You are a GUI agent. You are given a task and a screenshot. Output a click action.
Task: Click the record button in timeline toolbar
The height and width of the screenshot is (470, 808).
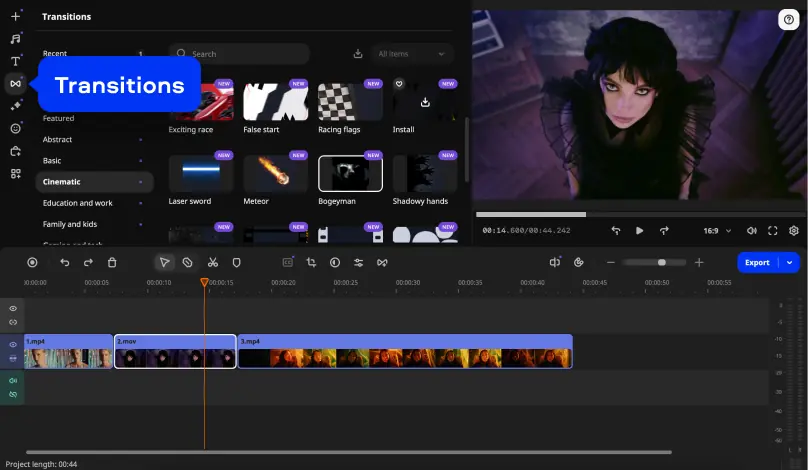point(32,262)
